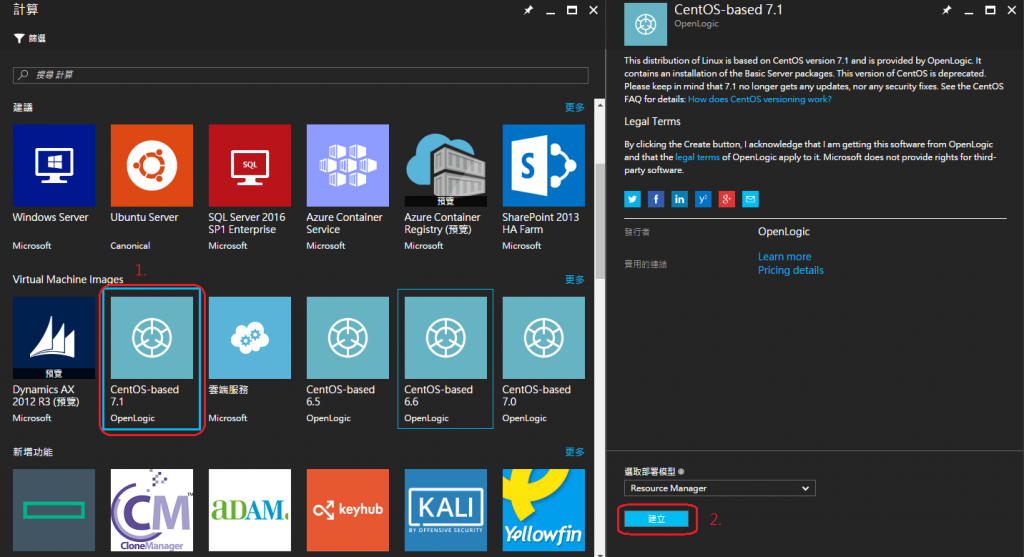Image resolution: width=1024 pixels, height=557 pixels.
Task: Open 'How does CentOS versioning work?' link
Action: tap(760, 99)
